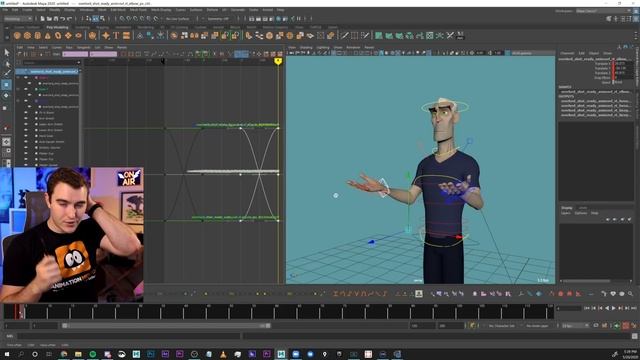Open the Modeling menu set dropdown
The height and width of the screenshot is (360, 640).
pos(18,19)
